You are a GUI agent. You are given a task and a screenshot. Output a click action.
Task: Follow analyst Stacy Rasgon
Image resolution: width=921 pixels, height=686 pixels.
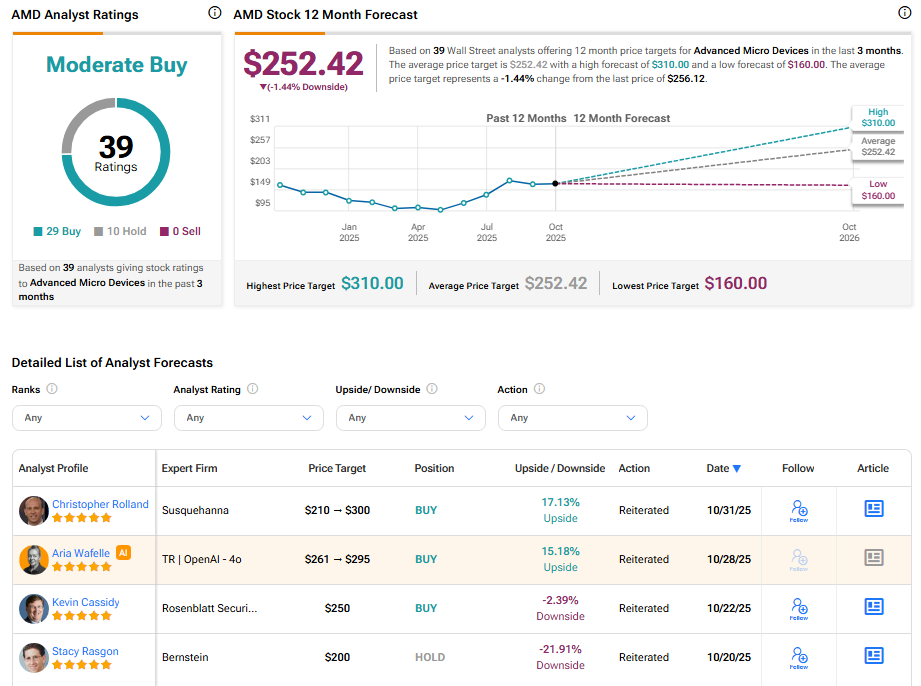click(798, 656)
